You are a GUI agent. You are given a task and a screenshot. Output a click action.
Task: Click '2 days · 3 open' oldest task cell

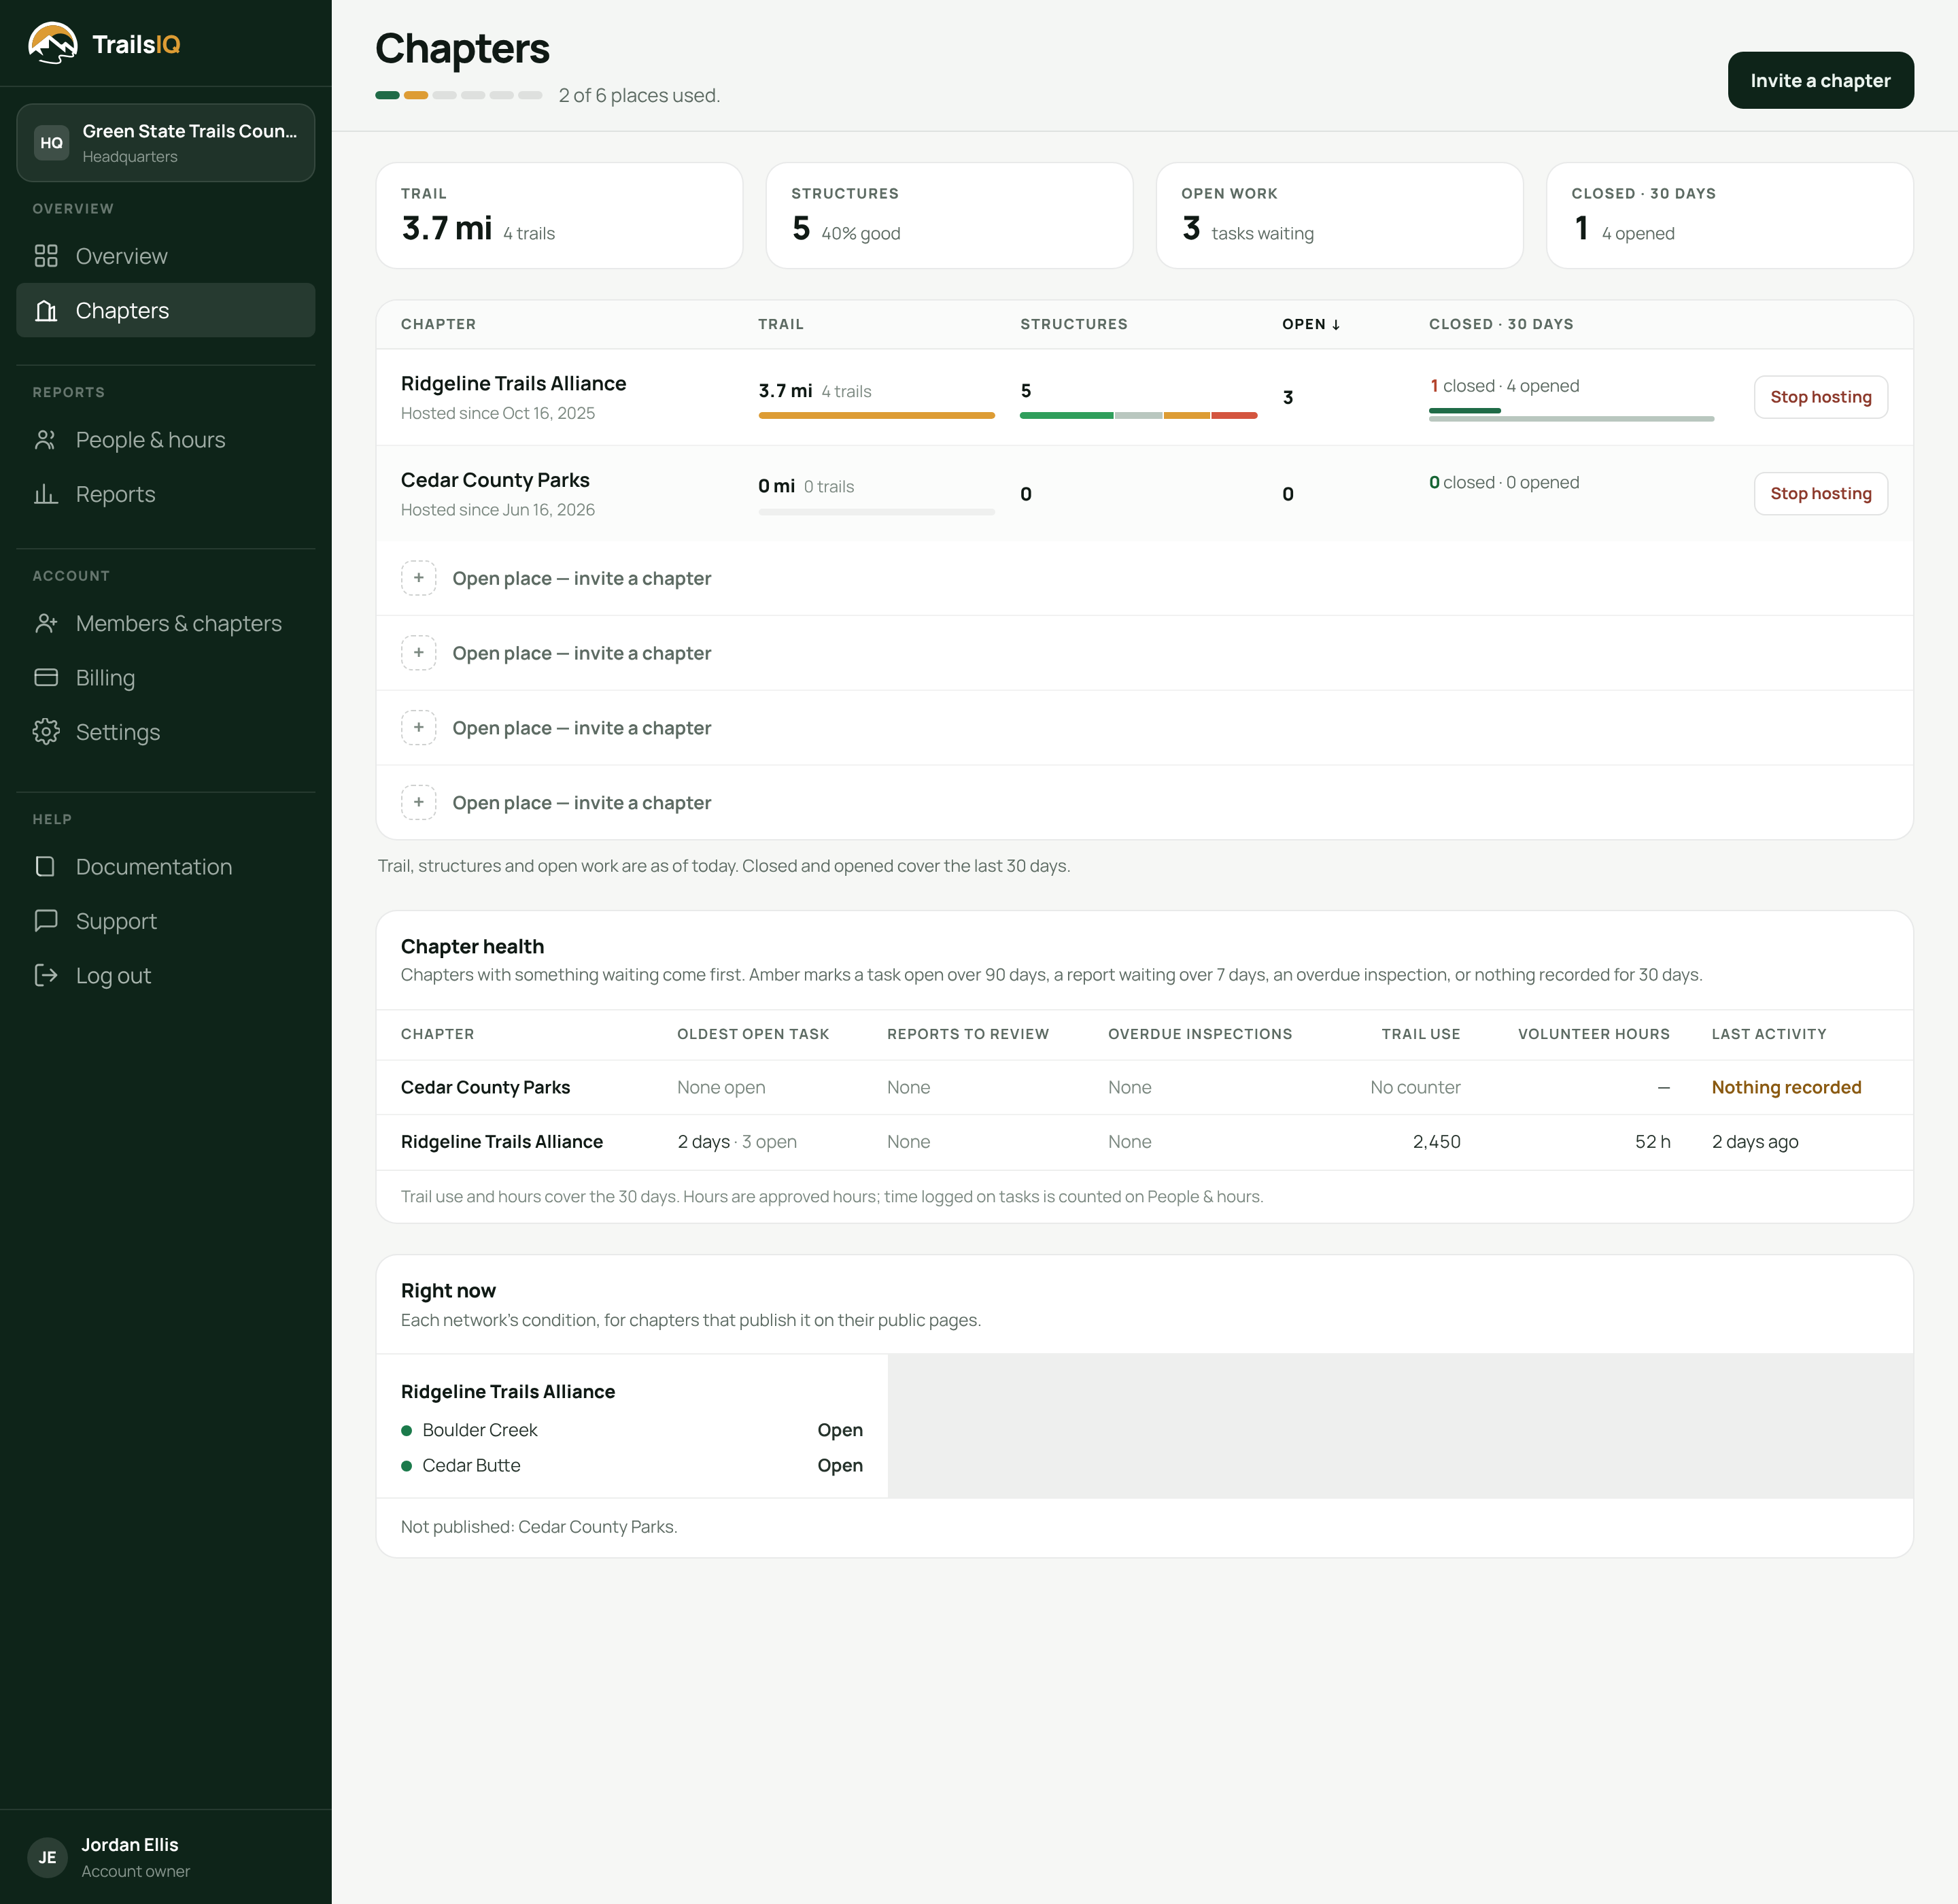[x=737, y=1142]
